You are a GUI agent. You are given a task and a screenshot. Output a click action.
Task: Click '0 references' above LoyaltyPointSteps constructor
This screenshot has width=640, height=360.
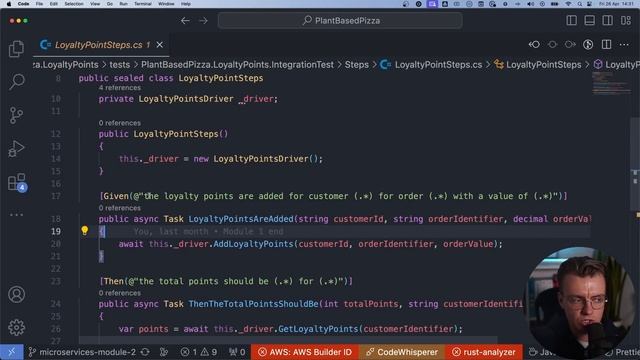tap(120, 123)
